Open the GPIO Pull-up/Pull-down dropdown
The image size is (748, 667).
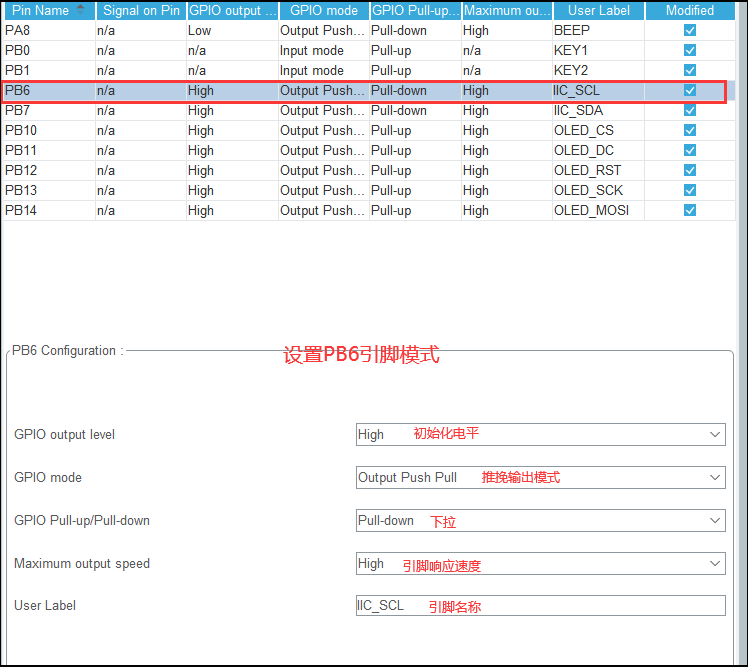(540, 520)
